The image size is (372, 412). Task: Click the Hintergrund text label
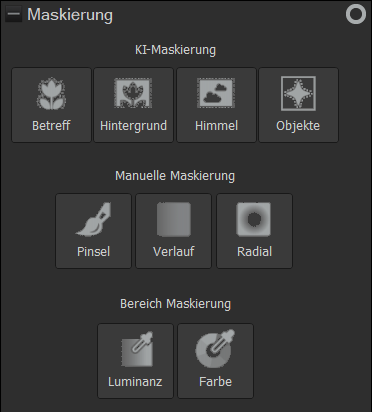133,126
